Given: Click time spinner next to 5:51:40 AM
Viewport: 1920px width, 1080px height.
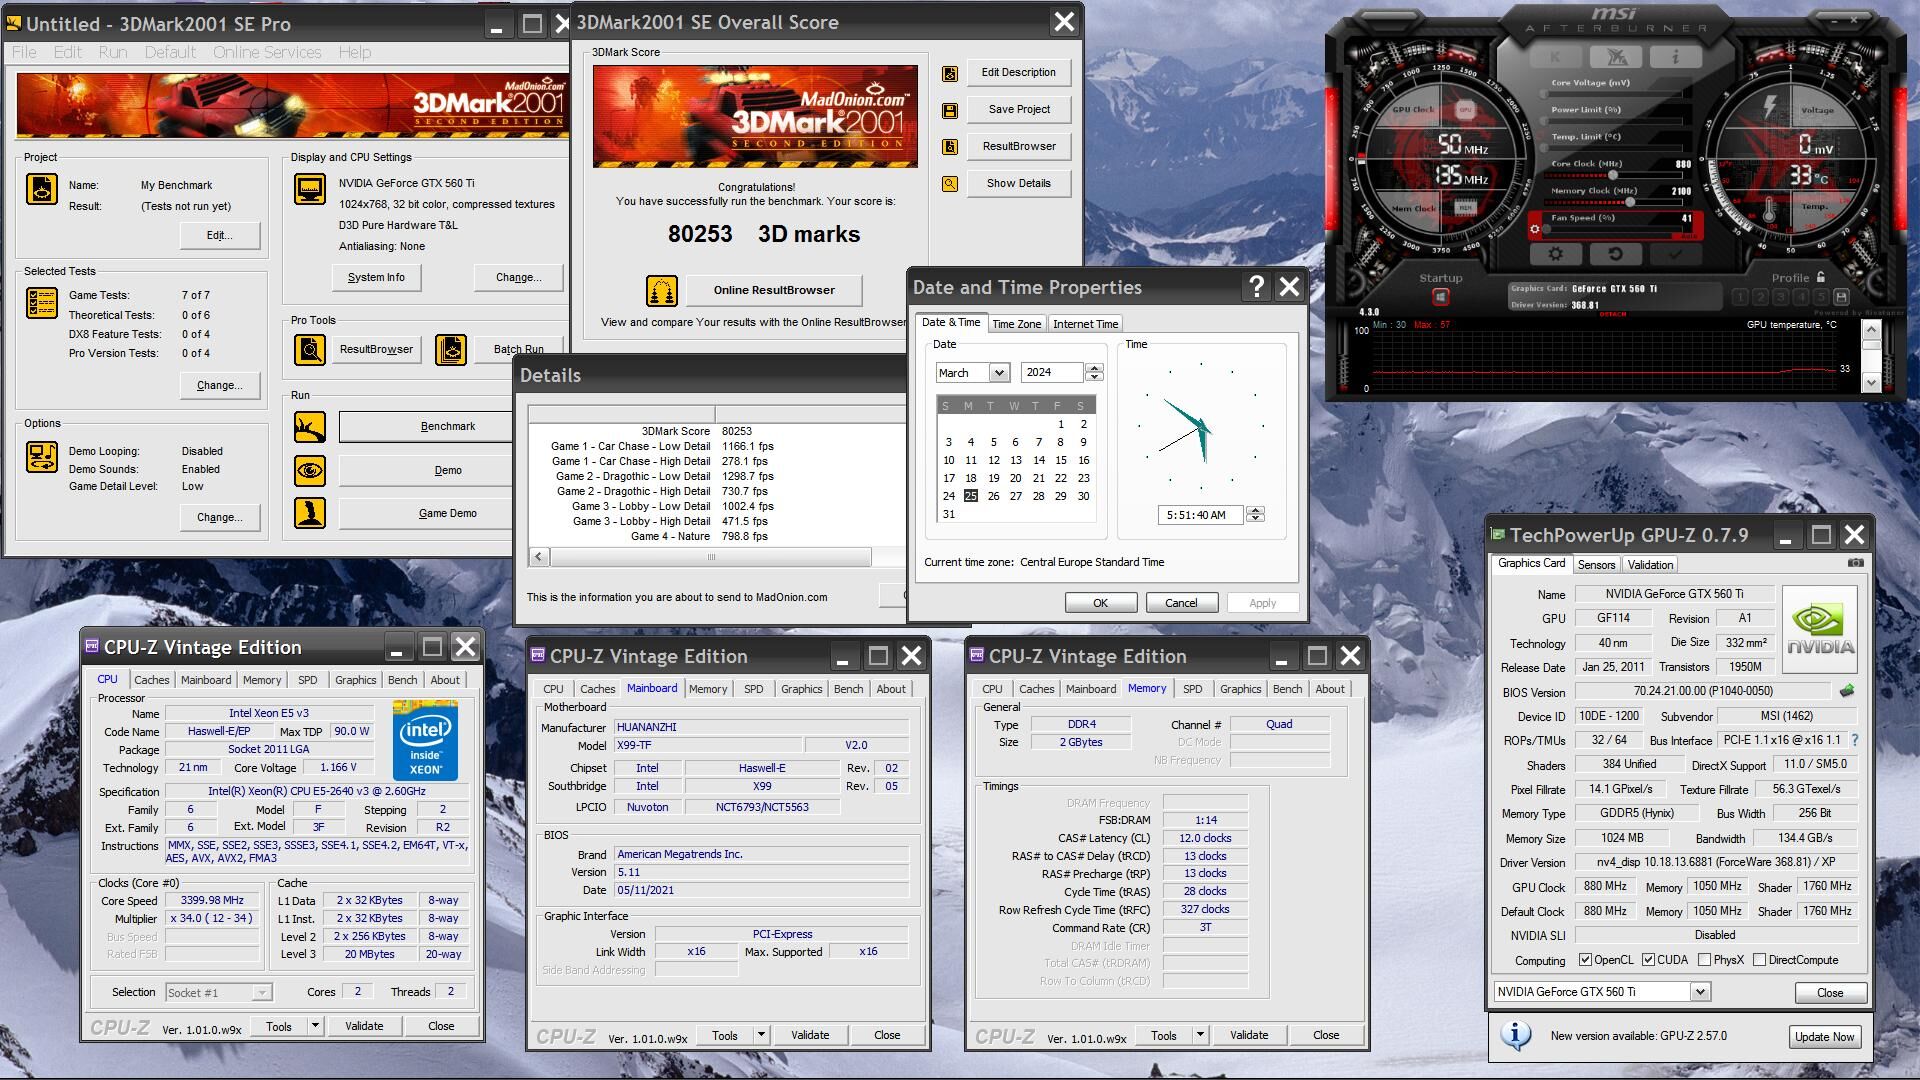Looking at the screenshot, I should coord(1255,515).
